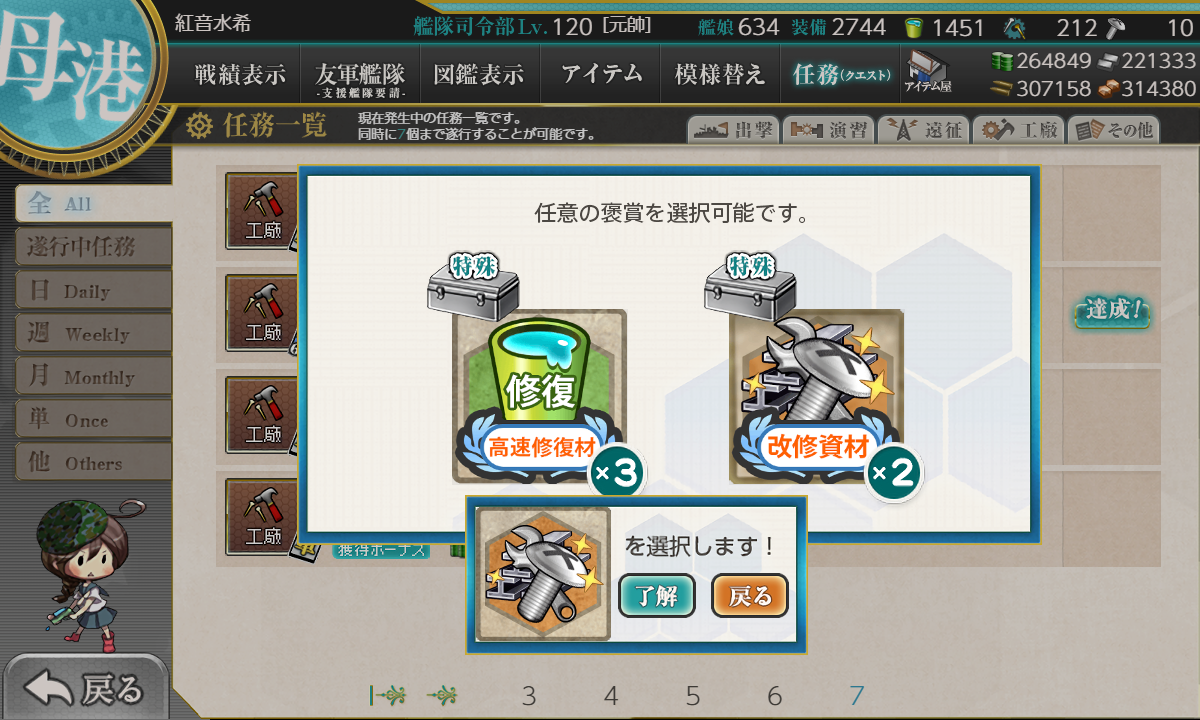This screenshot has height=720, width=1200.
Task: Click the 母港 home port emblem
Action: 74,76
